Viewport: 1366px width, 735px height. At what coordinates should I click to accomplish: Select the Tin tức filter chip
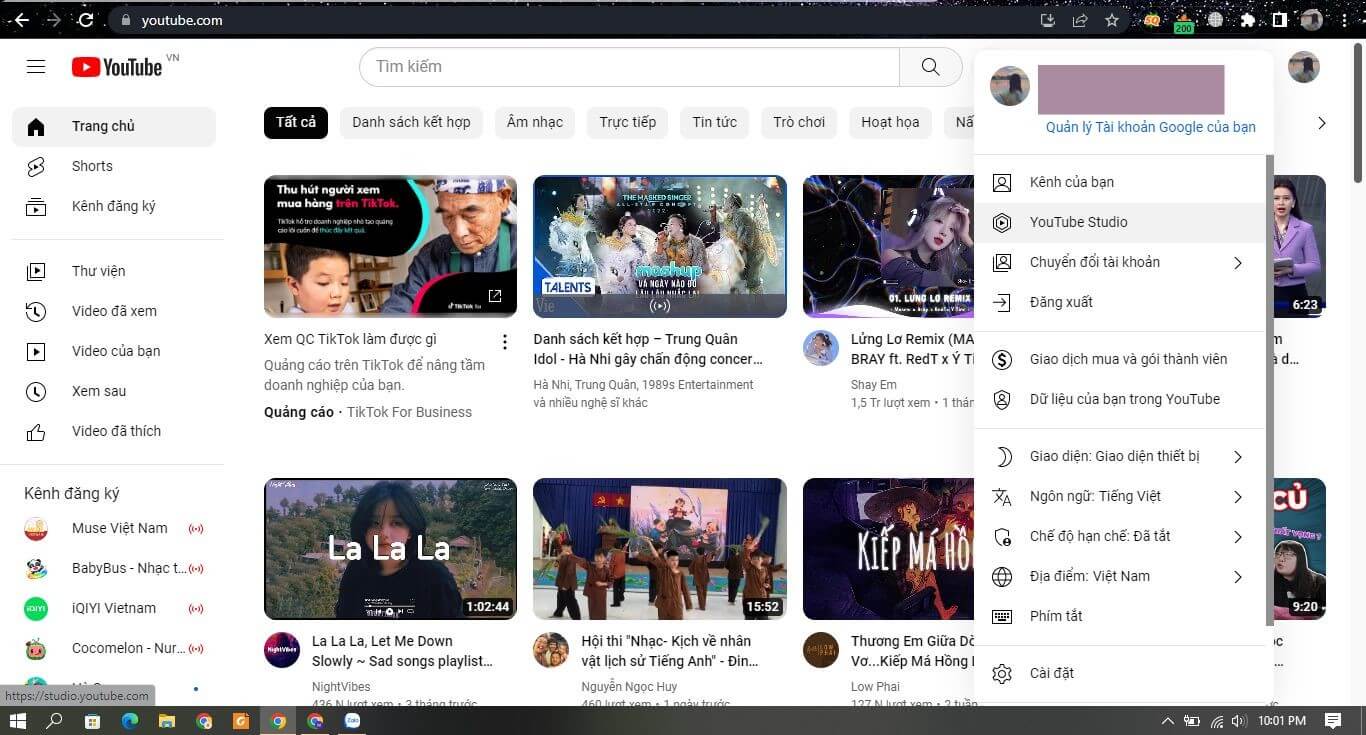(x=714, y=122)
